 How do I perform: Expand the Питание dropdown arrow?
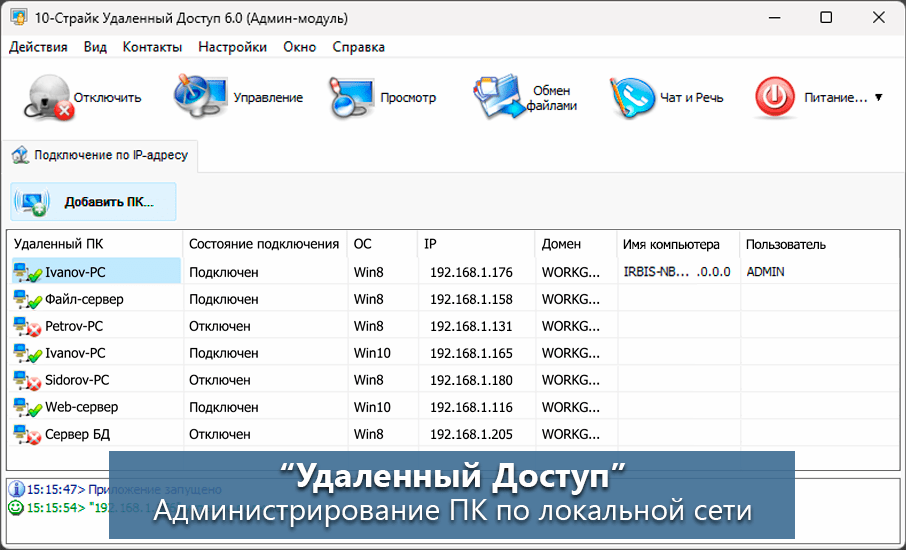[x=878, y=98]
